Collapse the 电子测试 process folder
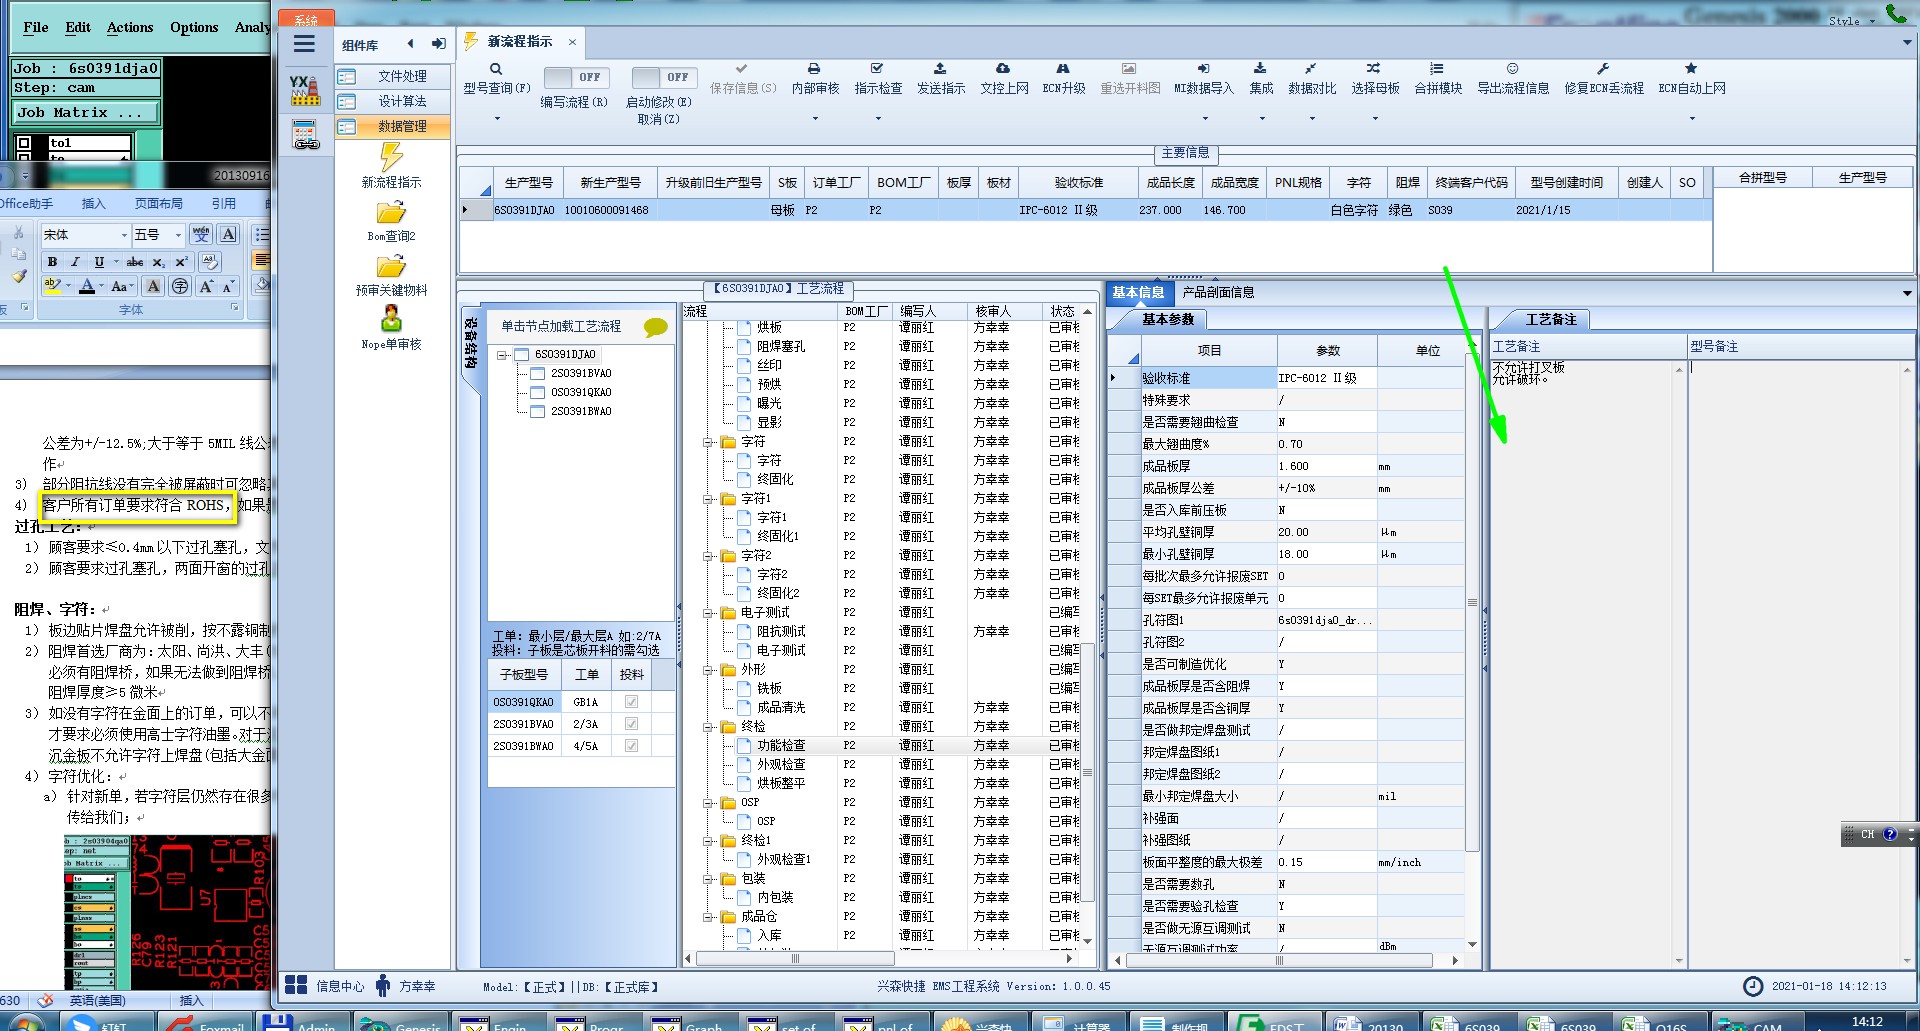 [x=708, y=613]
